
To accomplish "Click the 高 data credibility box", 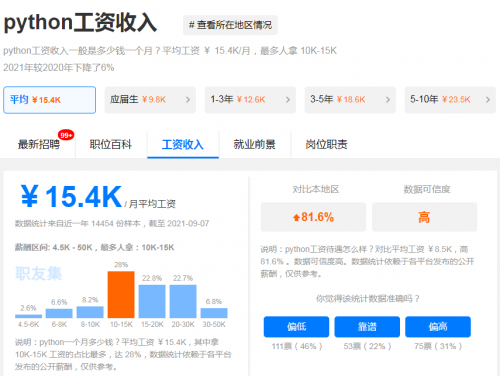I will click(424, 217).
